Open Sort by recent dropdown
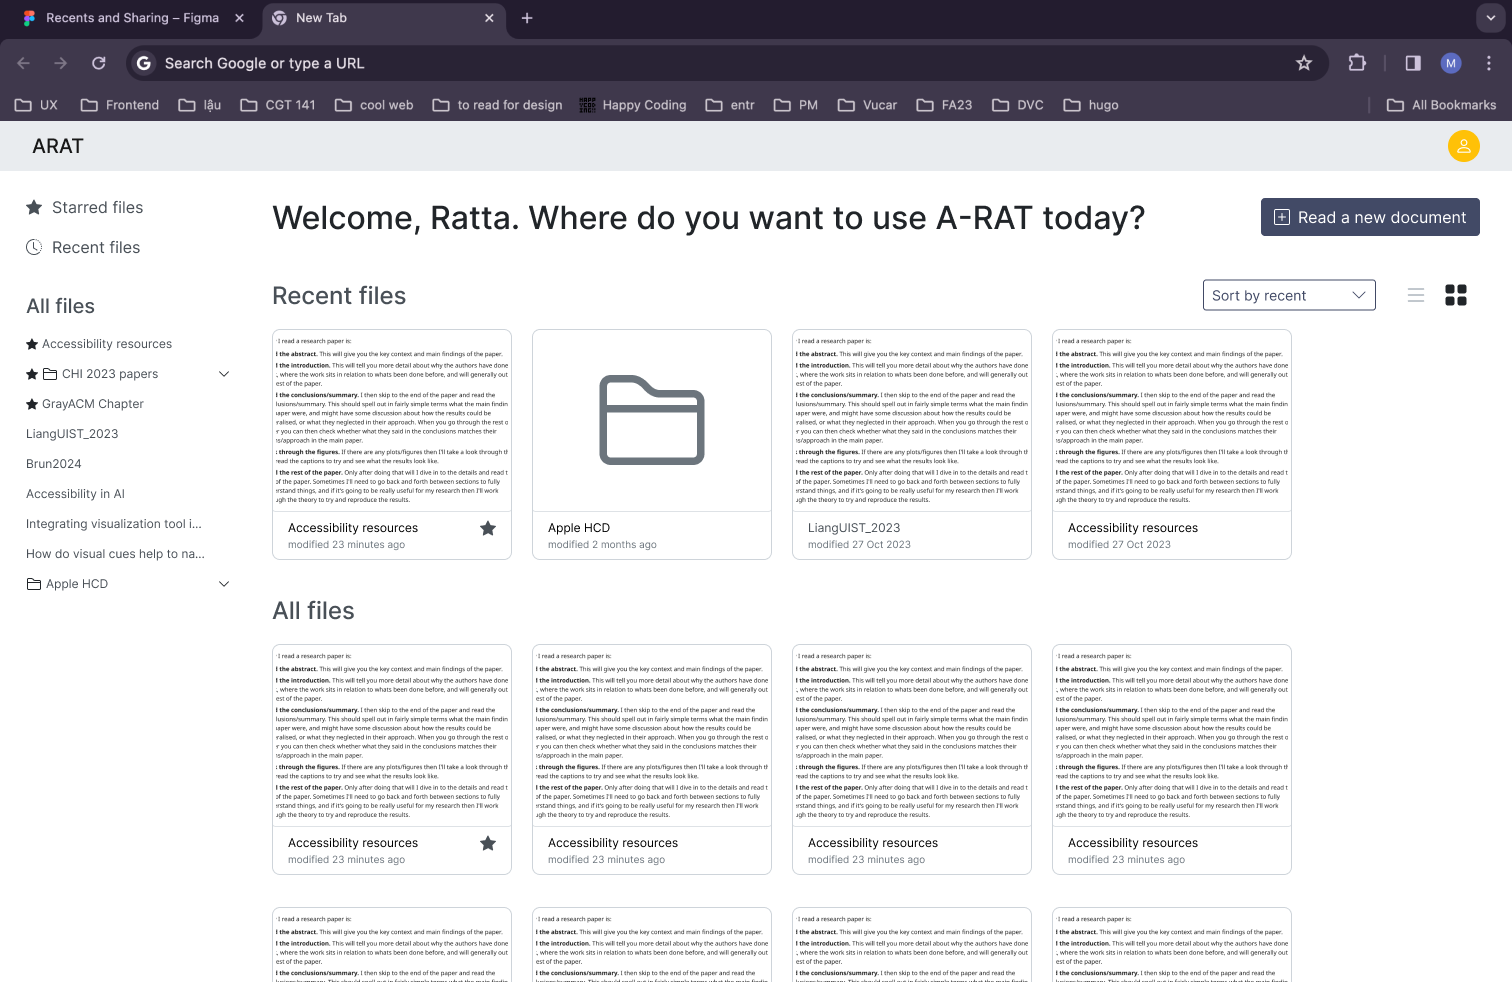Image resolution: width=1512 pixels, height=982 pixels. 1289,295
